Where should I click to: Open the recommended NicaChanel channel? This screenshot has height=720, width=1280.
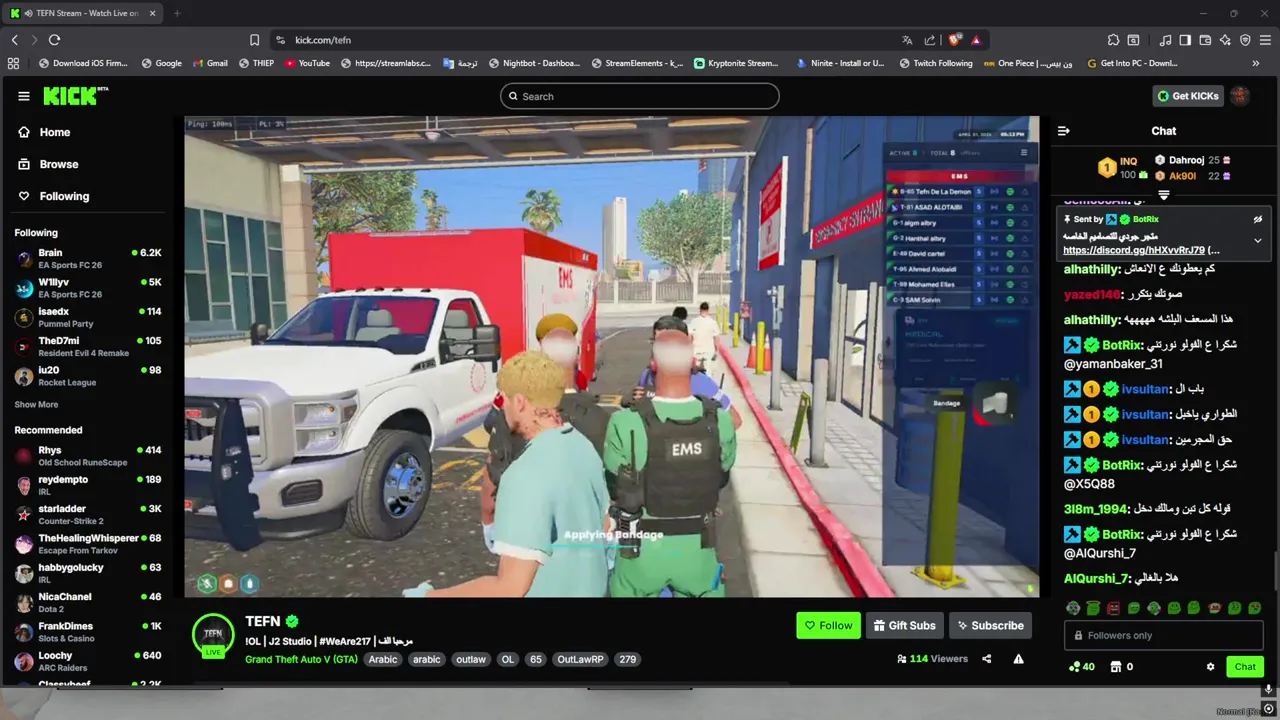point(88,602)
